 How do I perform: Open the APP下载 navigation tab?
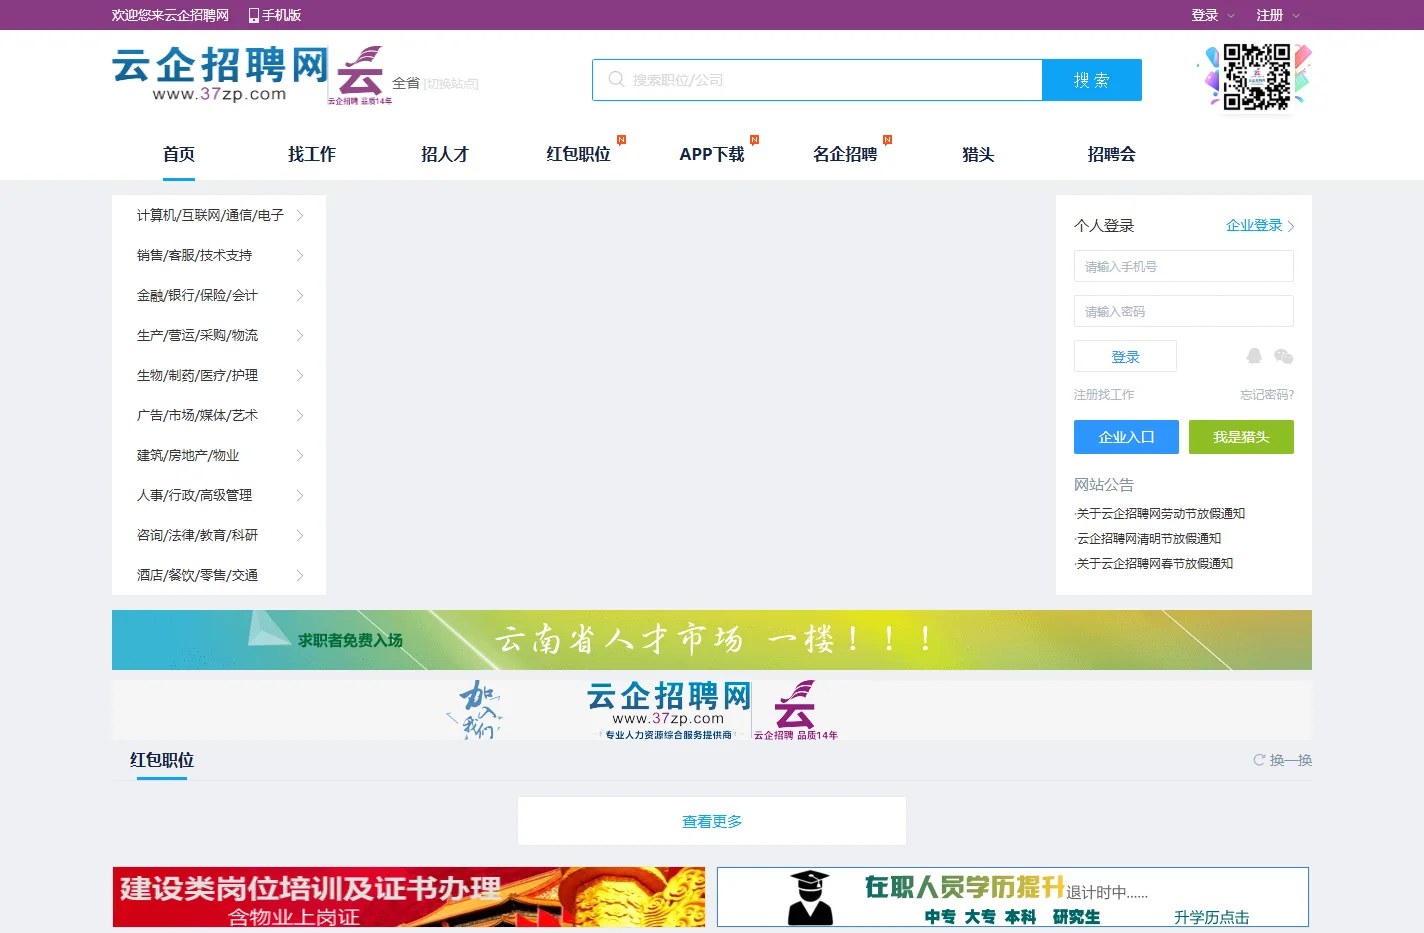click(712, 154)
